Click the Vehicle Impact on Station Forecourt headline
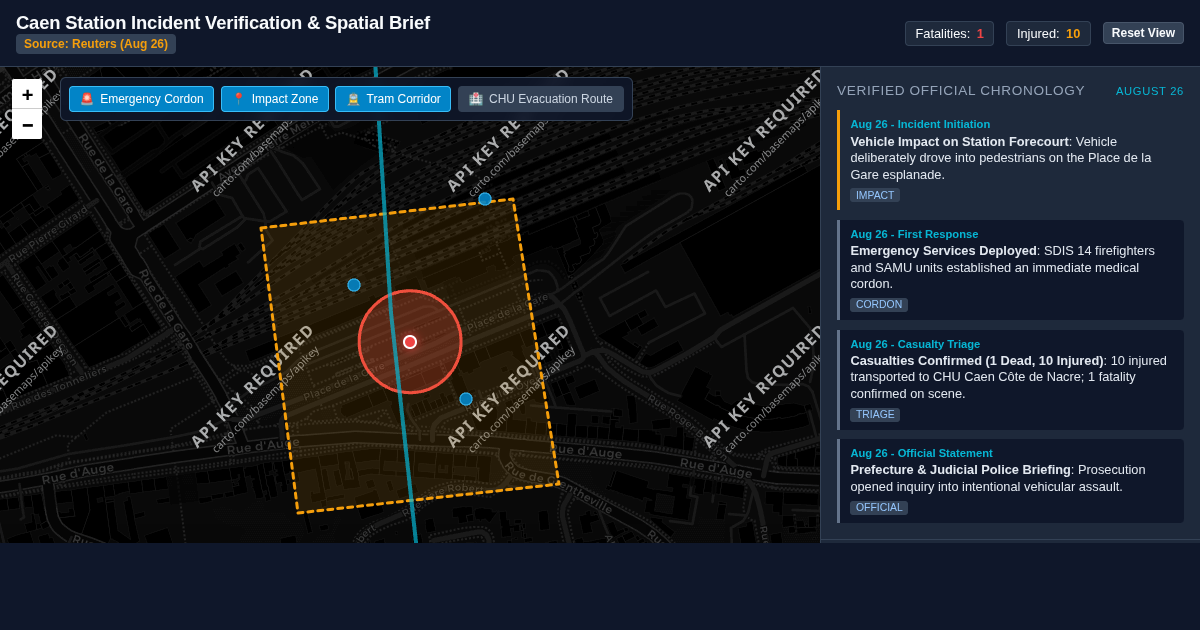The image size is (1200, 630). pos(960,142)
